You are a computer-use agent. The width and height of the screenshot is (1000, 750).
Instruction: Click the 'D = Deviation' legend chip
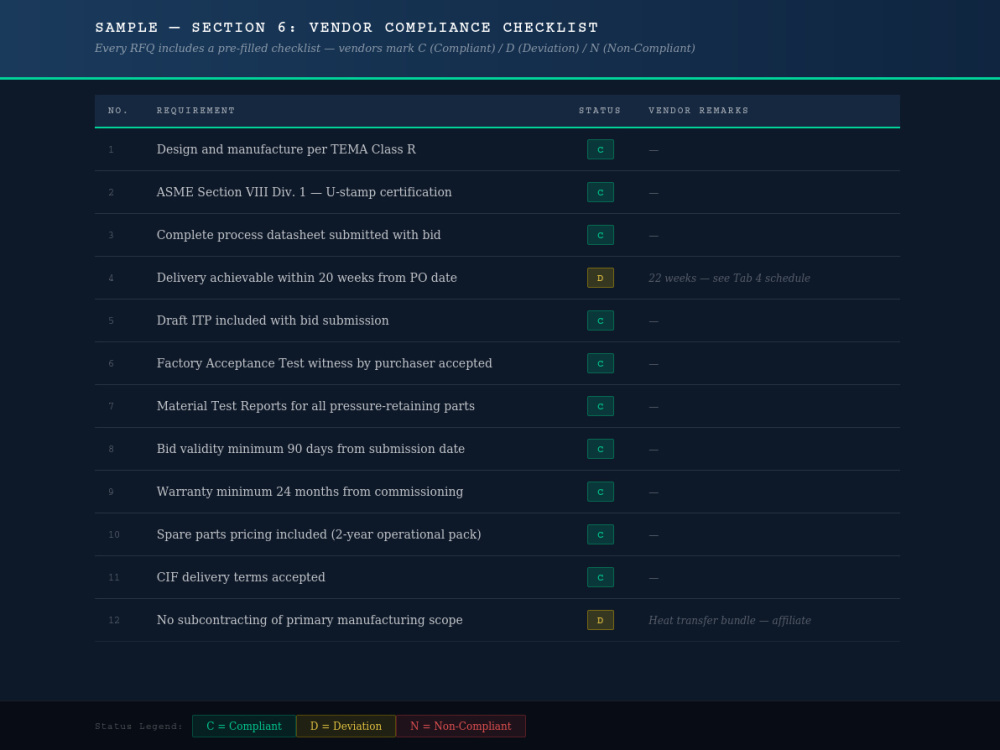[x=346, y=726]
